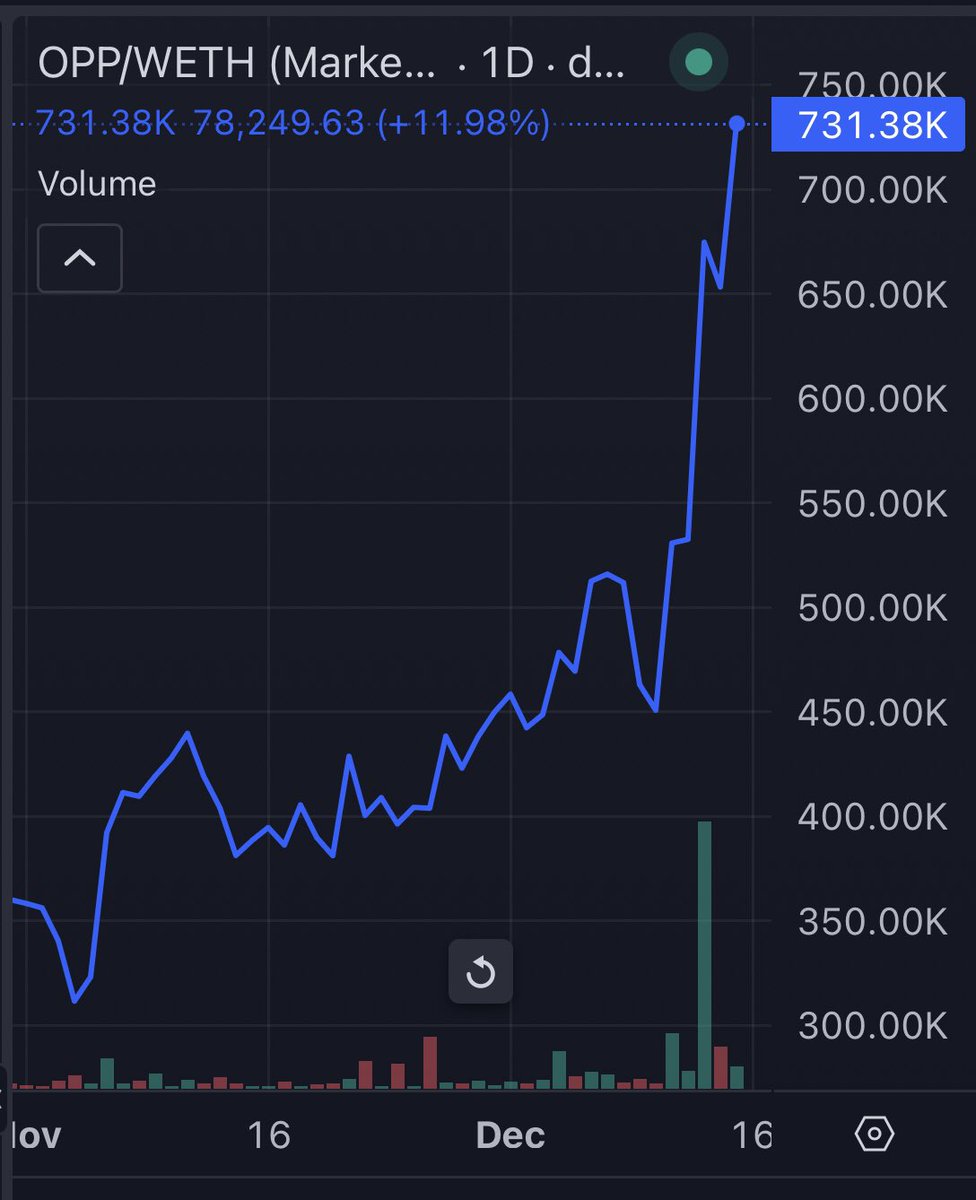The height and width of the screenshot is (1200, 976).
Task: Click the Dec label on time axis
Action: coord(510,1135)
